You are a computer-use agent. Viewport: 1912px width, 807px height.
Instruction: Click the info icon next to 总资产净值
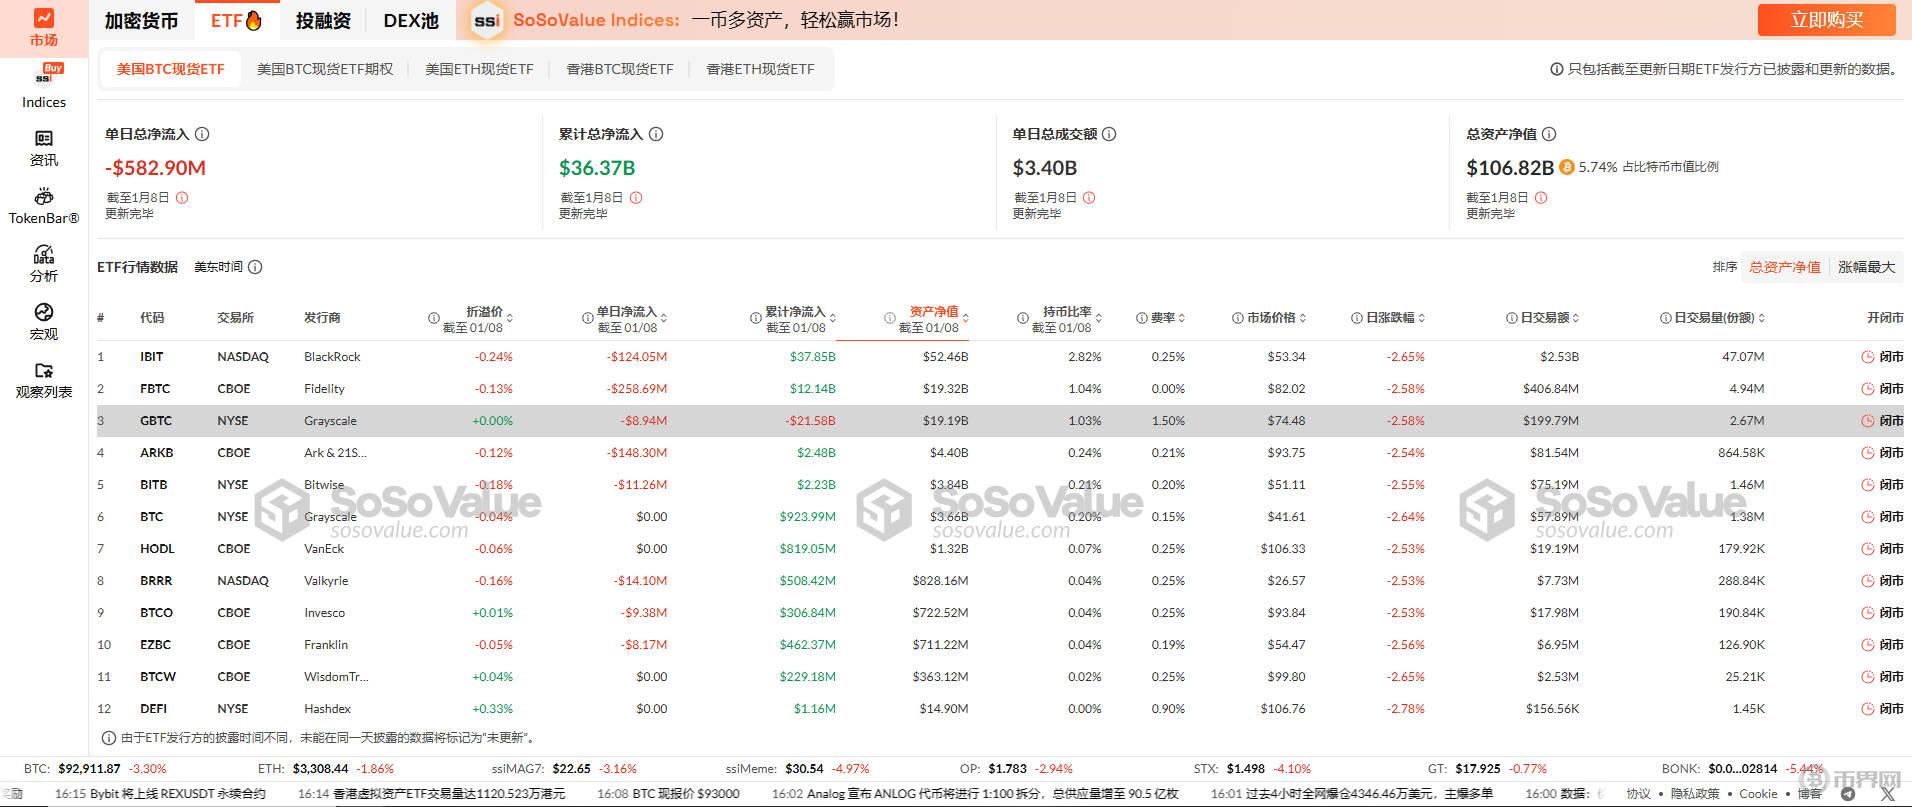point(1549,134)
